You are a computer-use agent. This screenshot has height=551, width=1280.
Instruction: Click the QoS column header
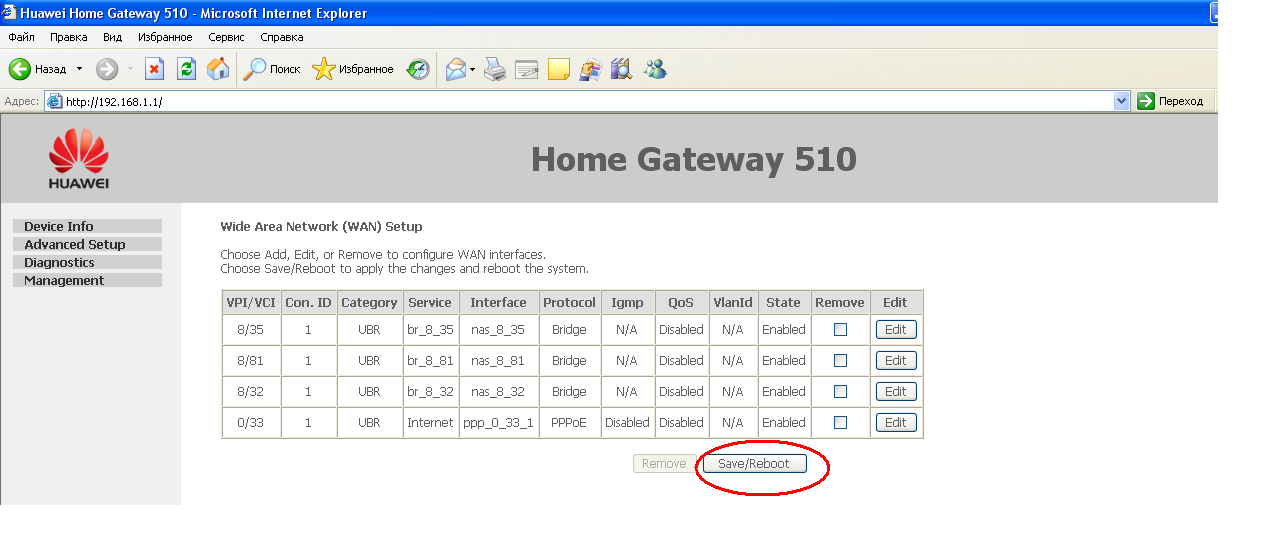681,302
